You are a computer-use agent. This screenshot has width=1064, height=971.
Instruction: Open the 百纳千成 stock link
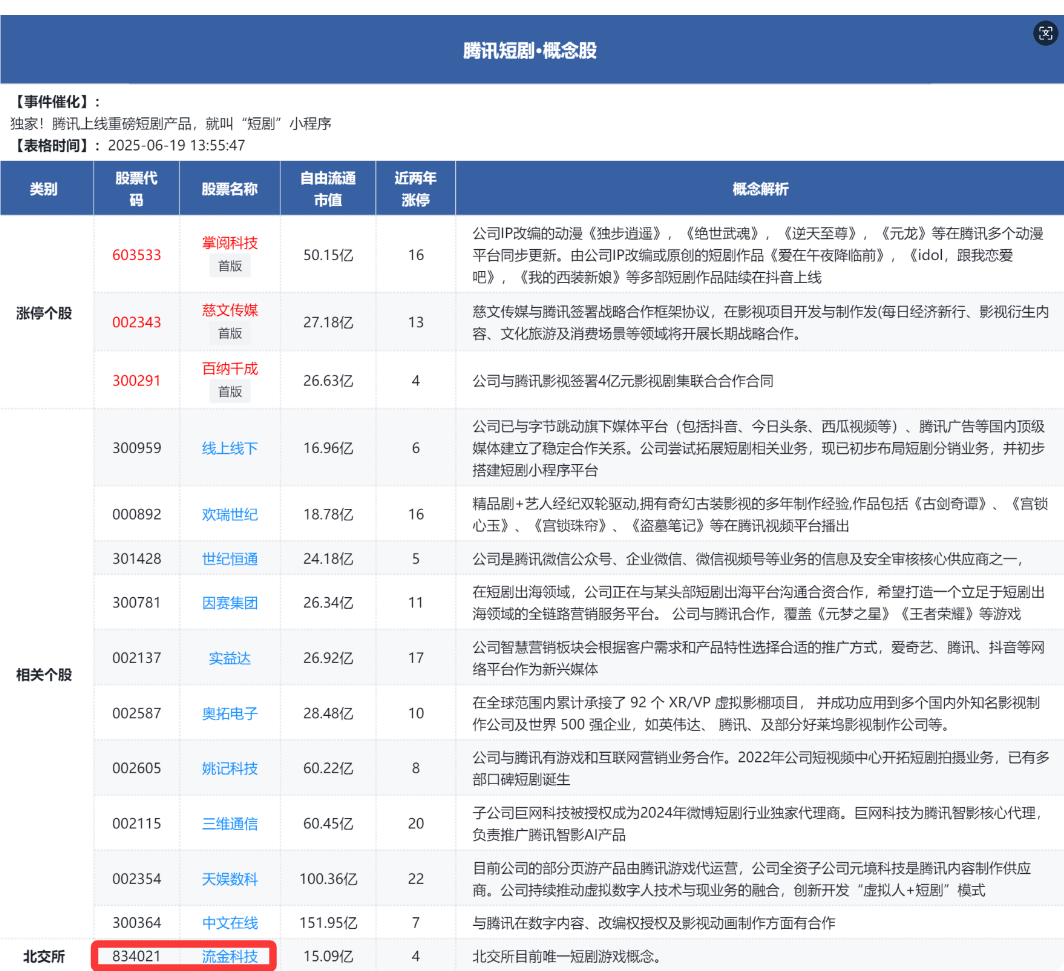[230, 368]
